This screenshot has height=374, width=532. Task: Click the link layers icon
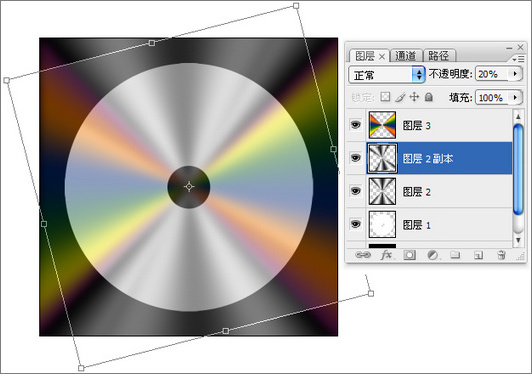click(x=363, y=255)
